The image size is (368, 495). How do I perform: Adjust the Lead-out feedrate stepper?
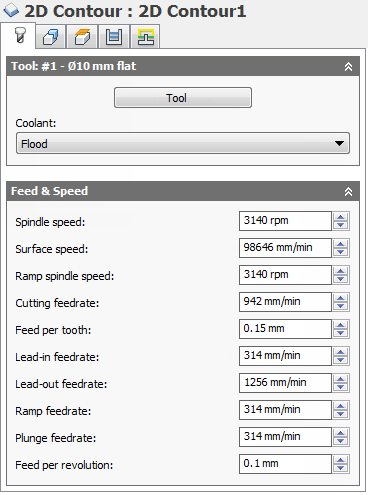[341, 383]
